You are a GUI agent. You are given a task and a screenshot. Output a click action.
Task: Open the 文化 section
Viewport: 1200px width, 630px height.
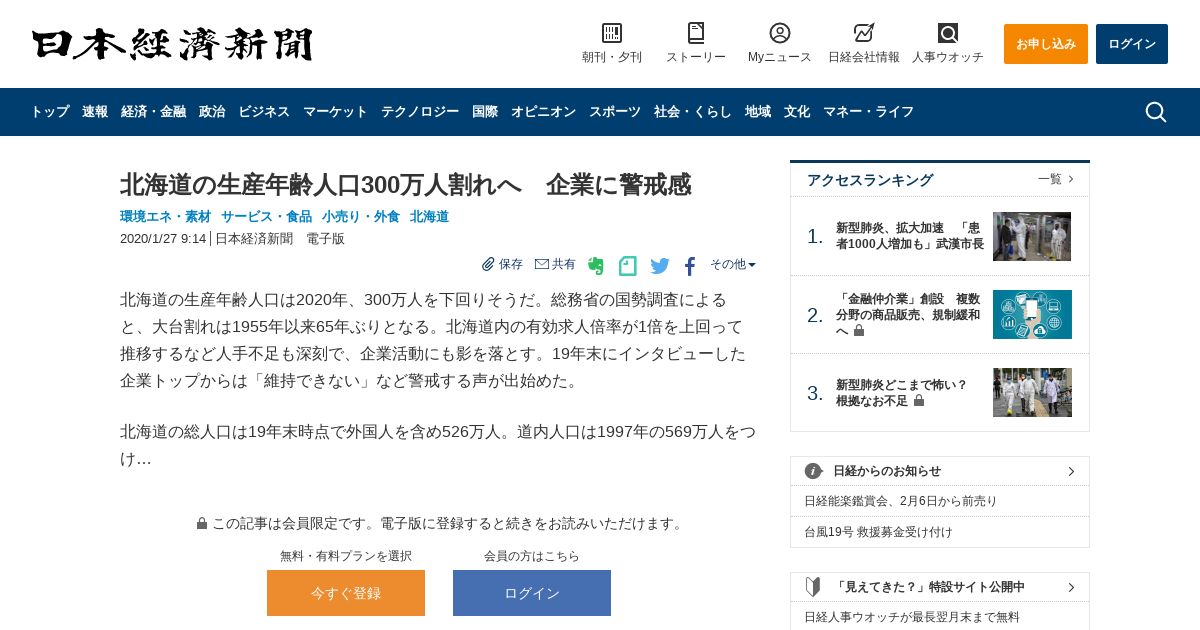point(797,112)
